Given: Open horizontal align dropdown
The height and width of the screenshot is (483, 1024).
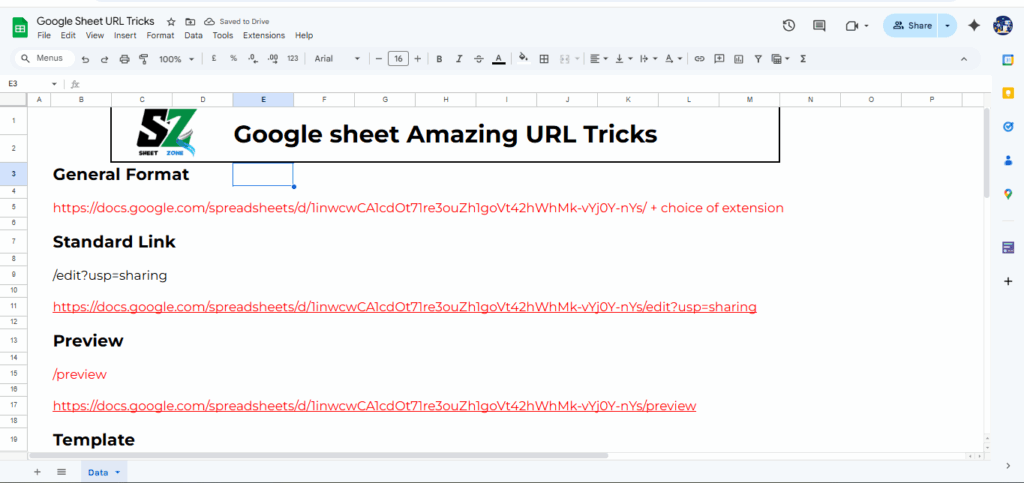Looking at the screenshot, I should coord(599,59).
